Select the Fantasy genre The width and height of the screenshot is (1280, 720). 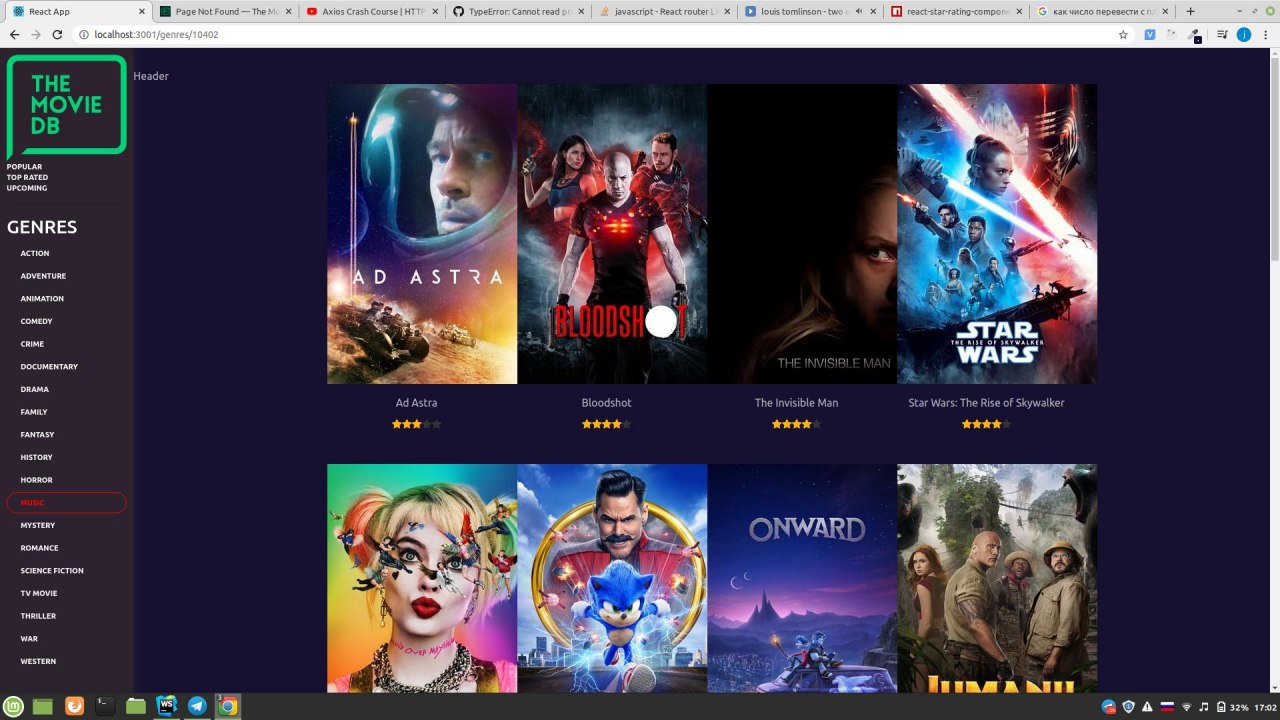(37, 435)
